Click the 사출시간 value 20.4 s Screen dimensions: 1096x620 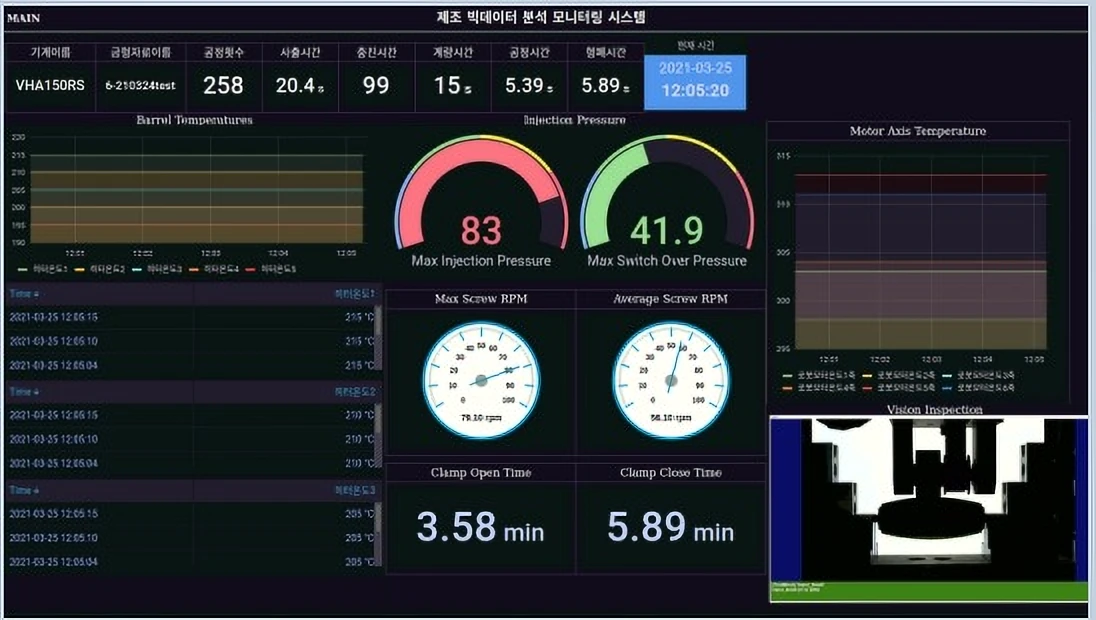299,85
